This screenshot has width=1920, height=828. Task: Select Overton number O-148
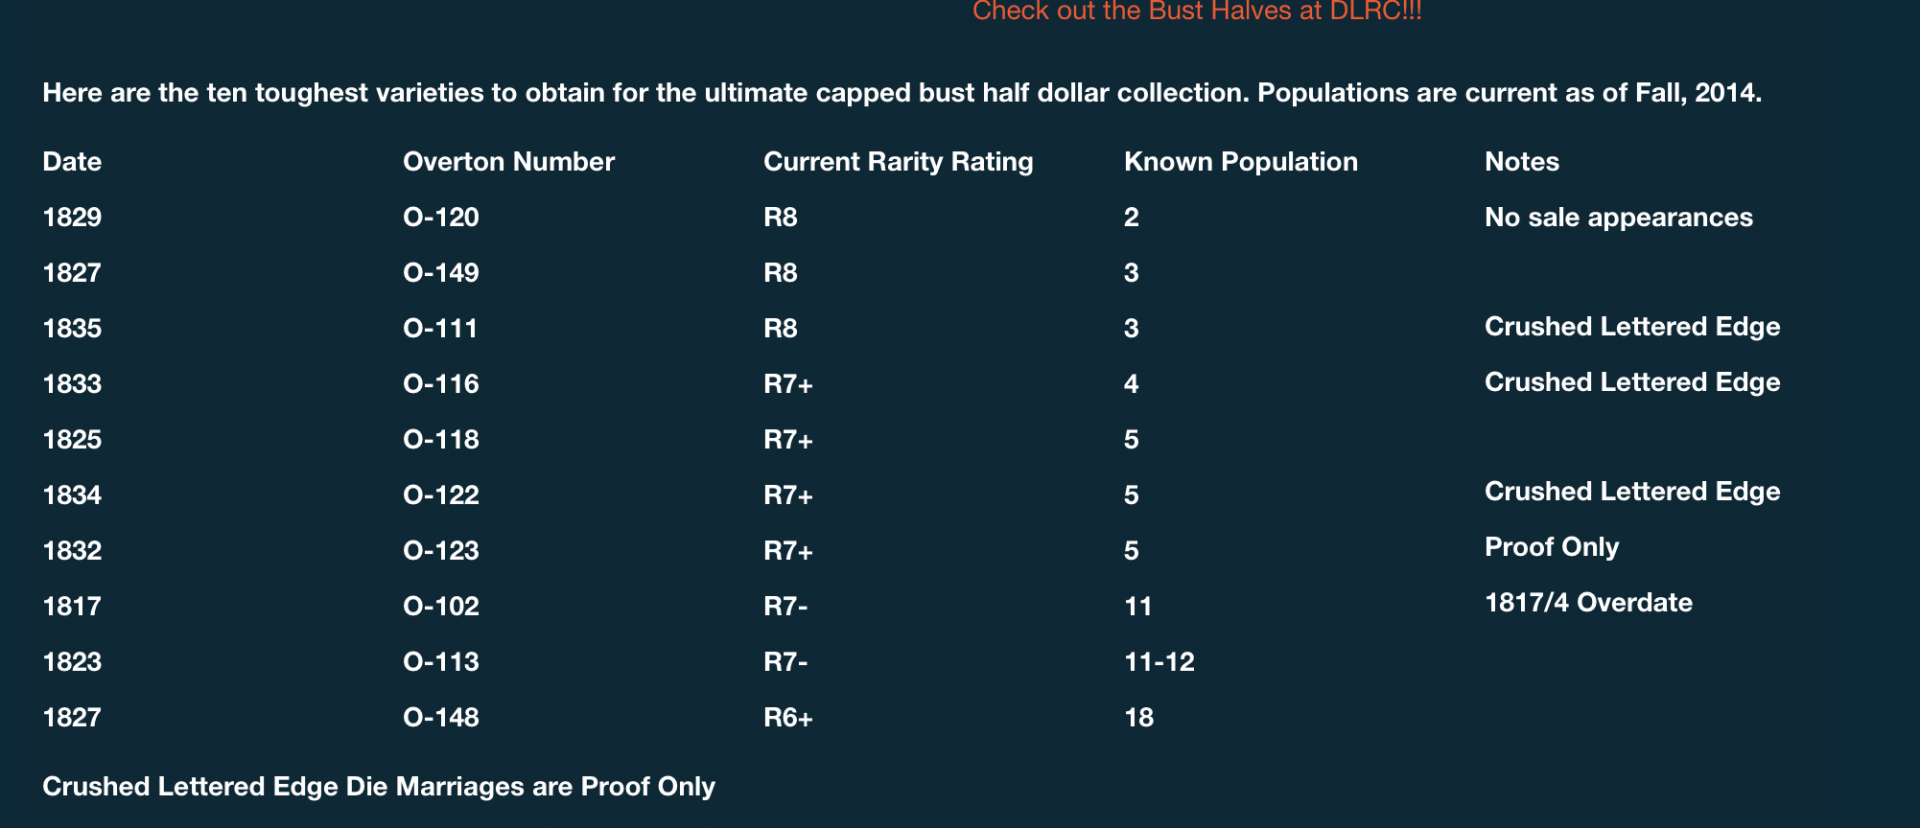pos(441,718)
